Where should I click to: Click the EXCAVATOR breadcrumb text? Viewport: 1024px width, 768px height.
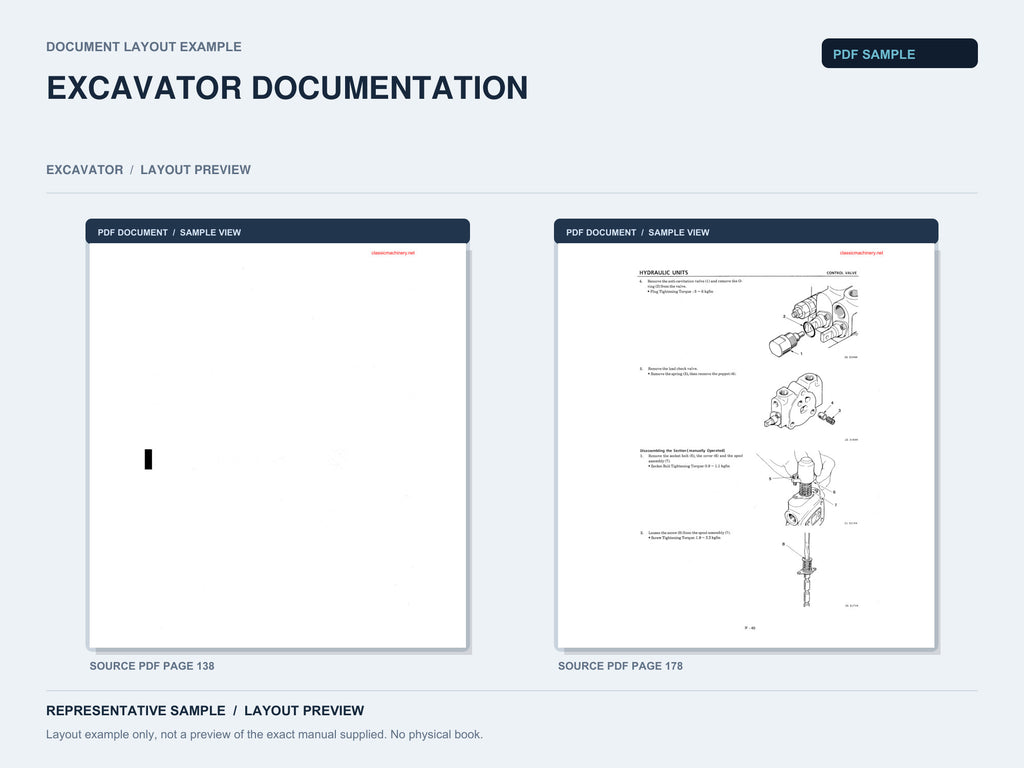pyautogui.click(x=84, y=170)
